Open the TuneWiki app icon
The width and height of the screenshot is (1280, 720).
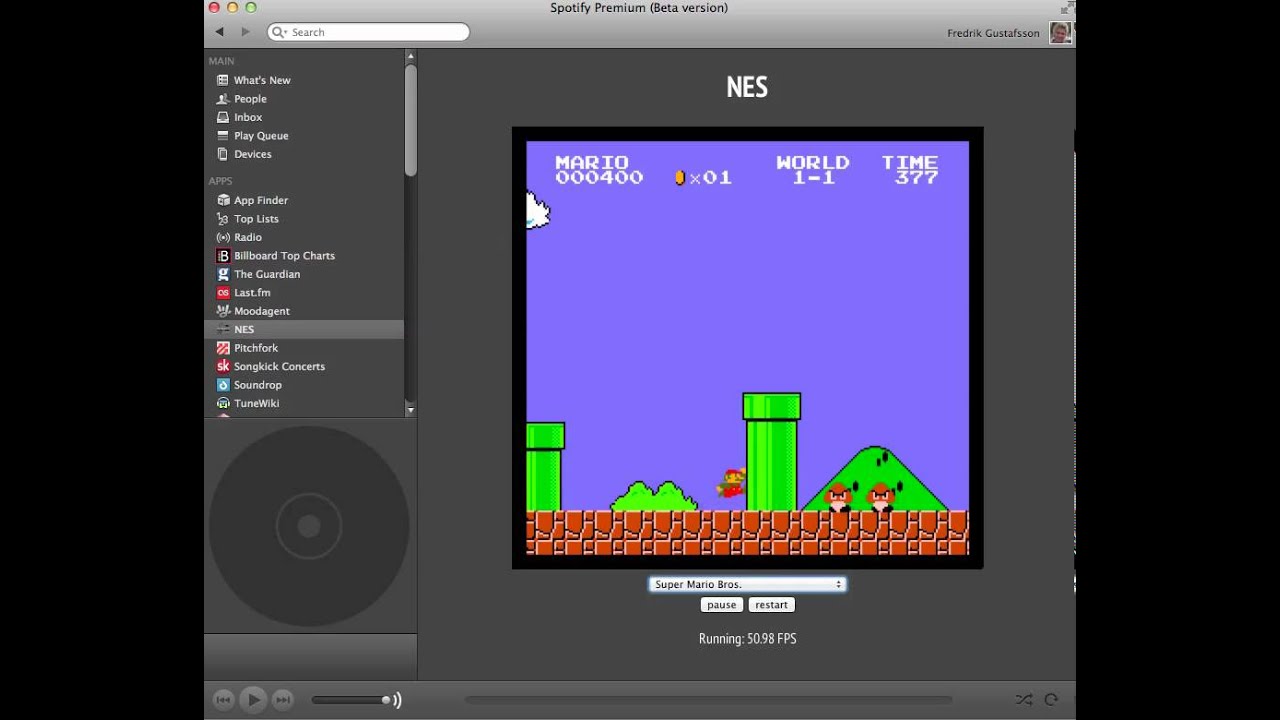(x=223, y=403)
